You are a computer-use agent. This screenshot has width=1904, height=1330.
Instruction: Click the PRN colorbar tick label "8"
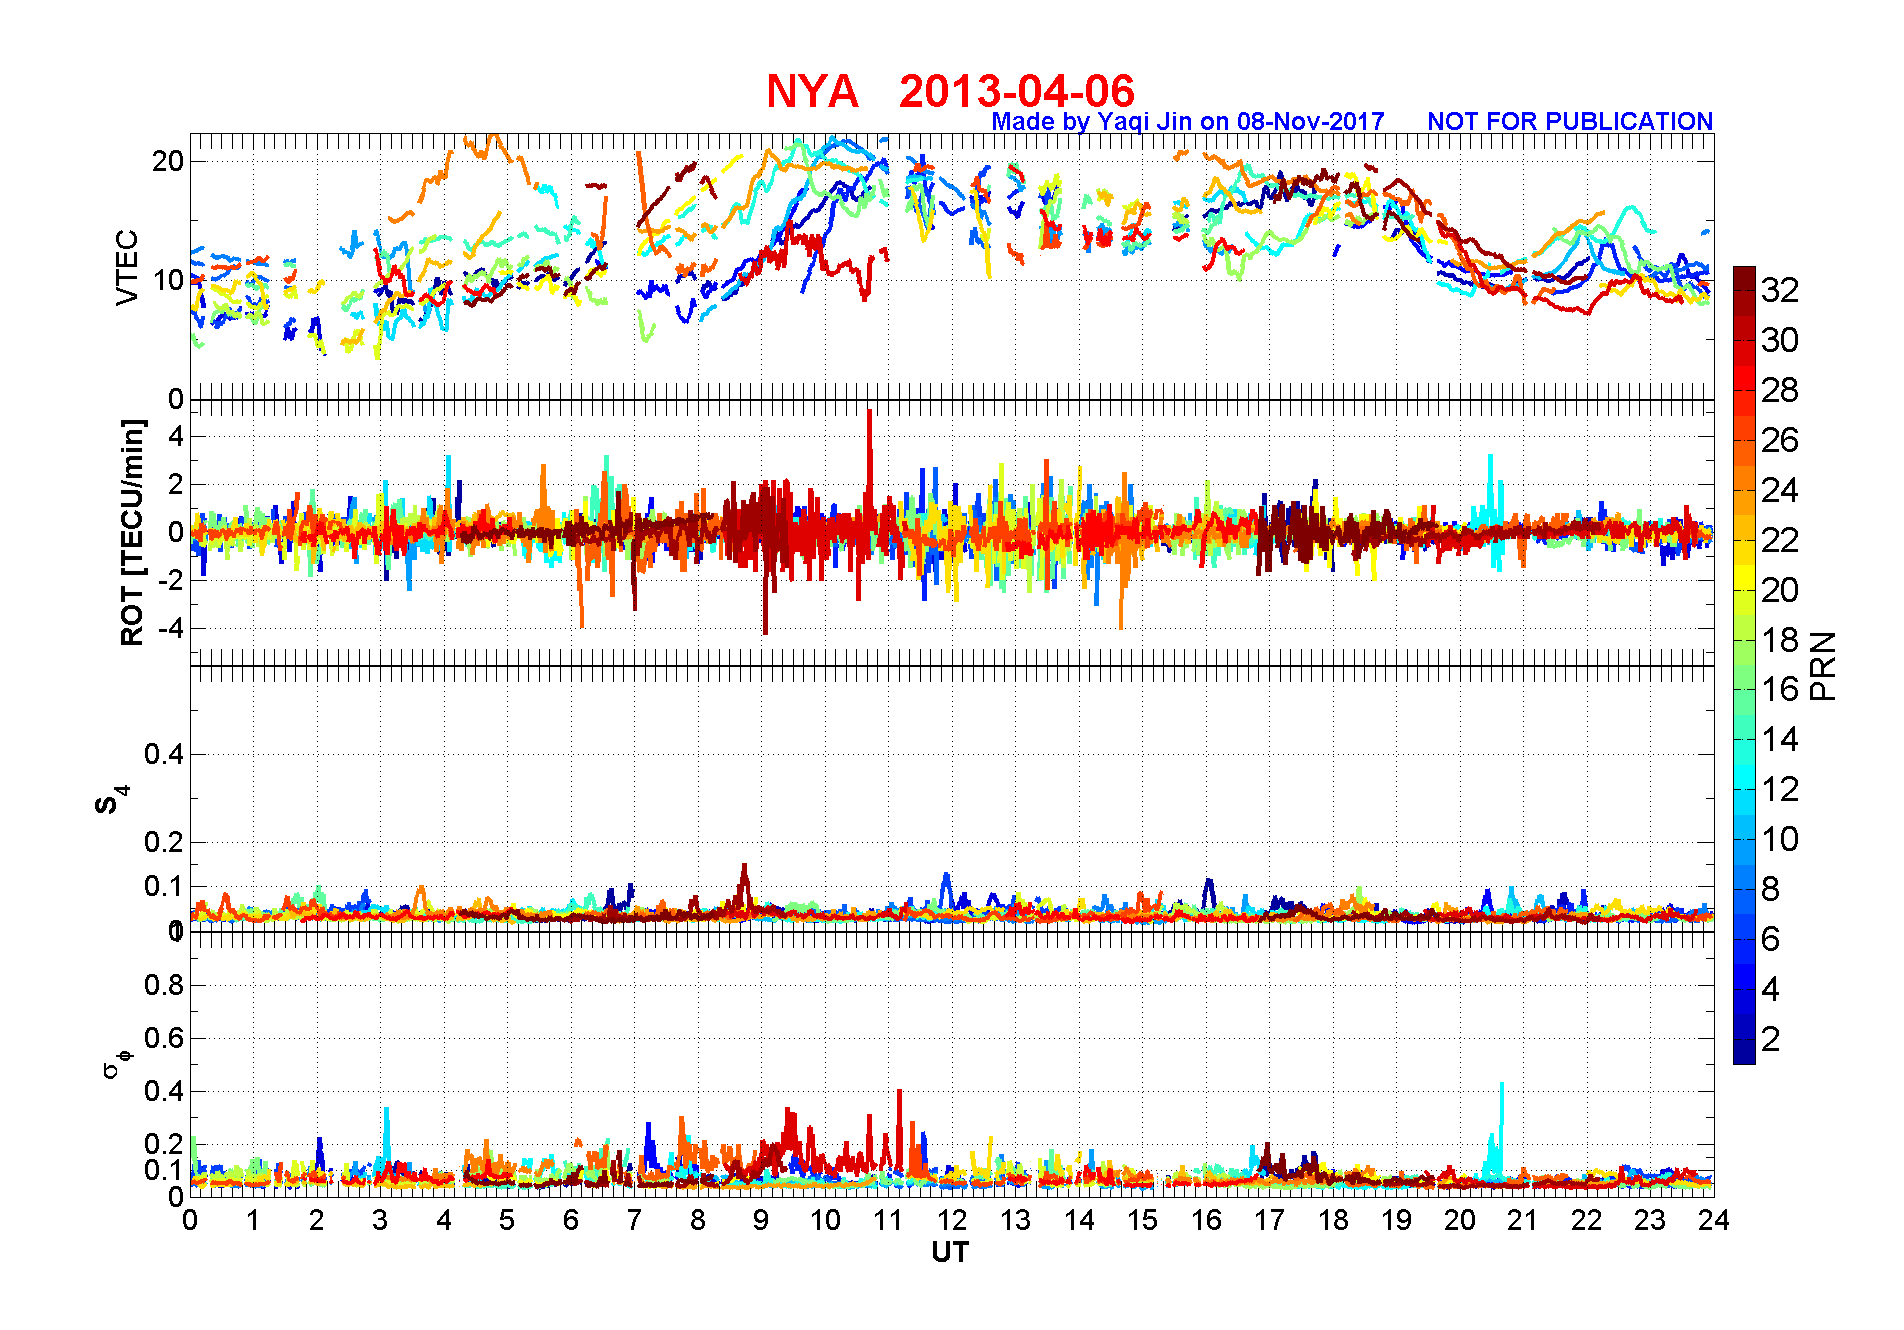[x=1771, y=889]
